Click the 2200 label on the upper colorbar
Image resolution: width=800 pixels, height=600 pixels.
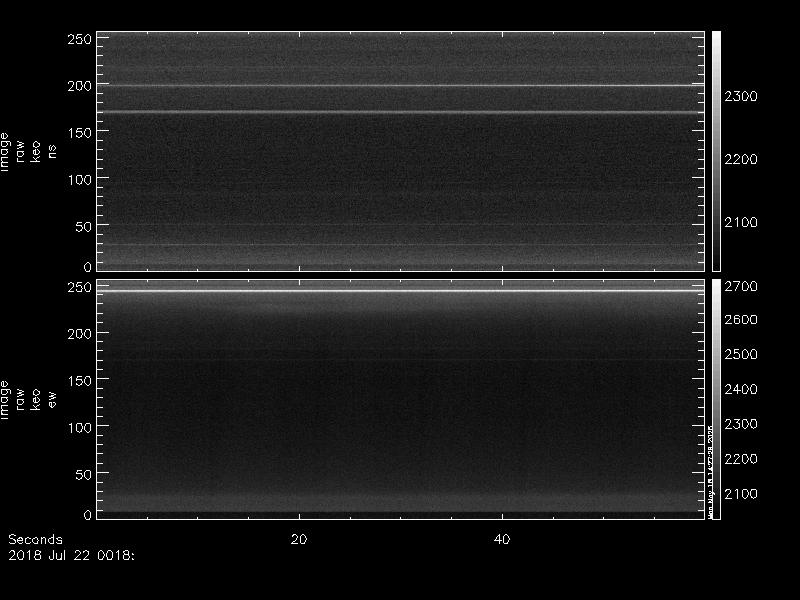pos(741,159)
